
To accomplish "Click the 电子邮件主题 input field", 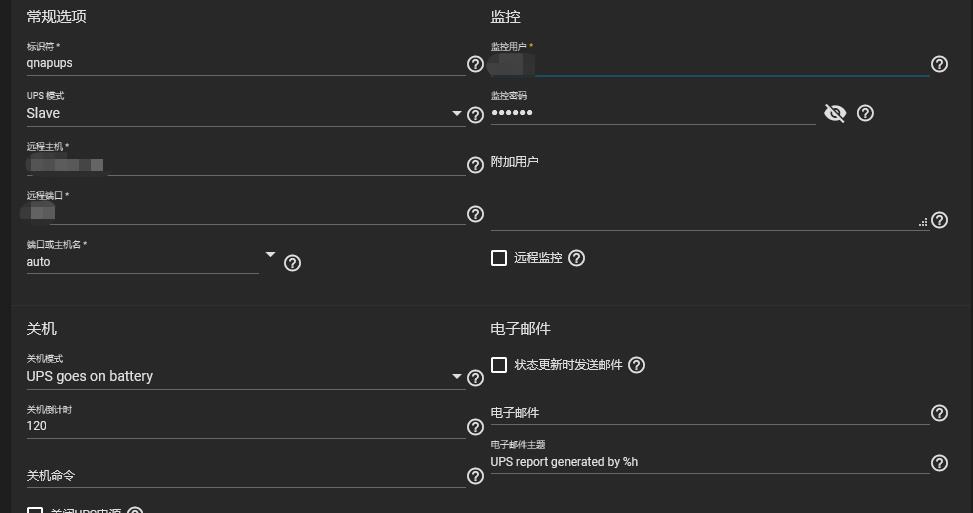I will (x=710, y=462).
